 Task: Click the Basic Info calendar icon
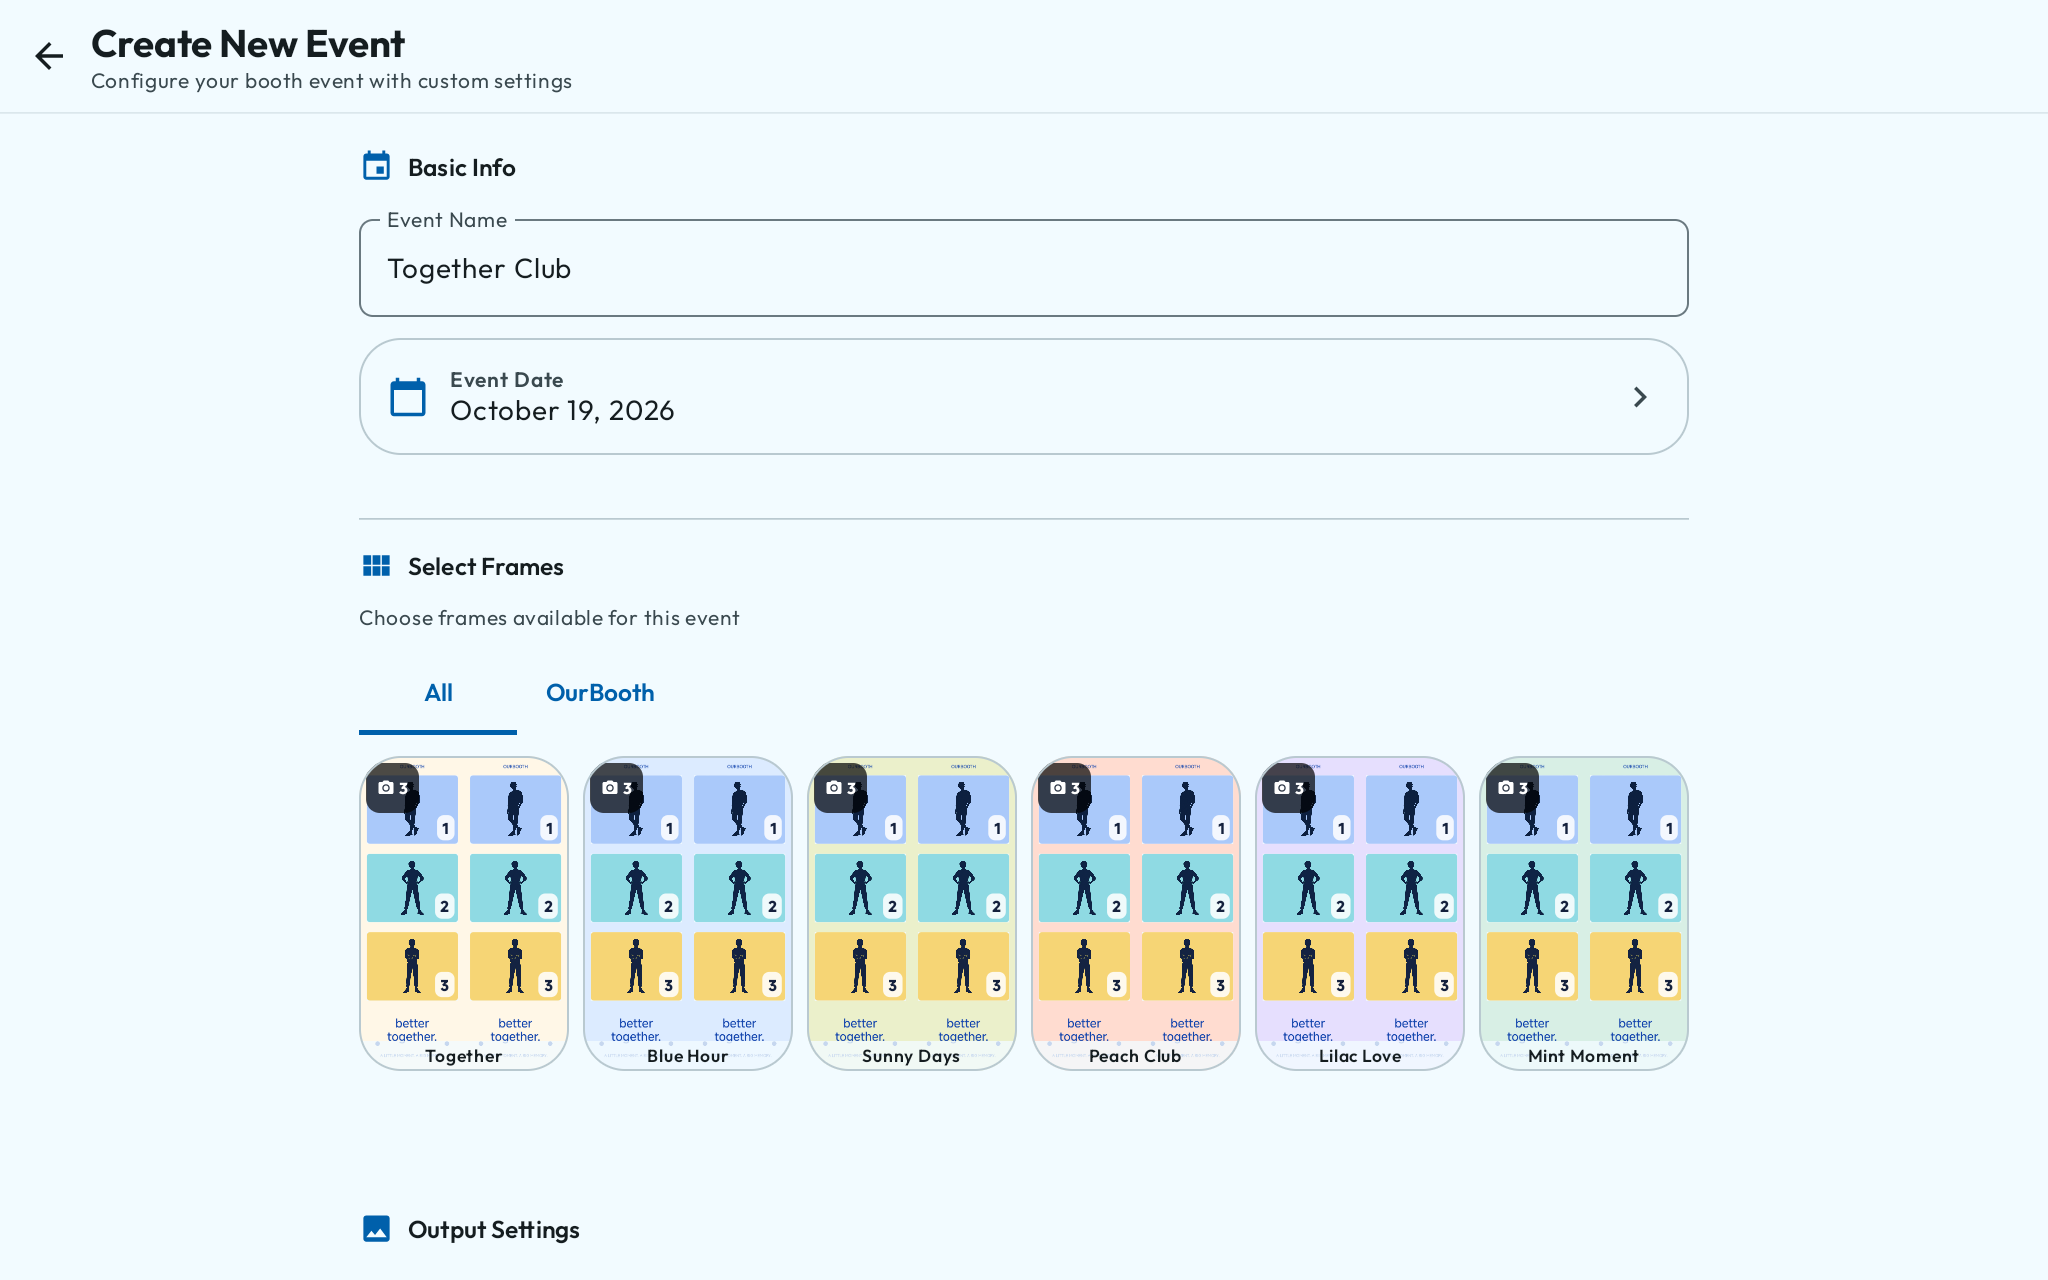(x=376, y=166)
